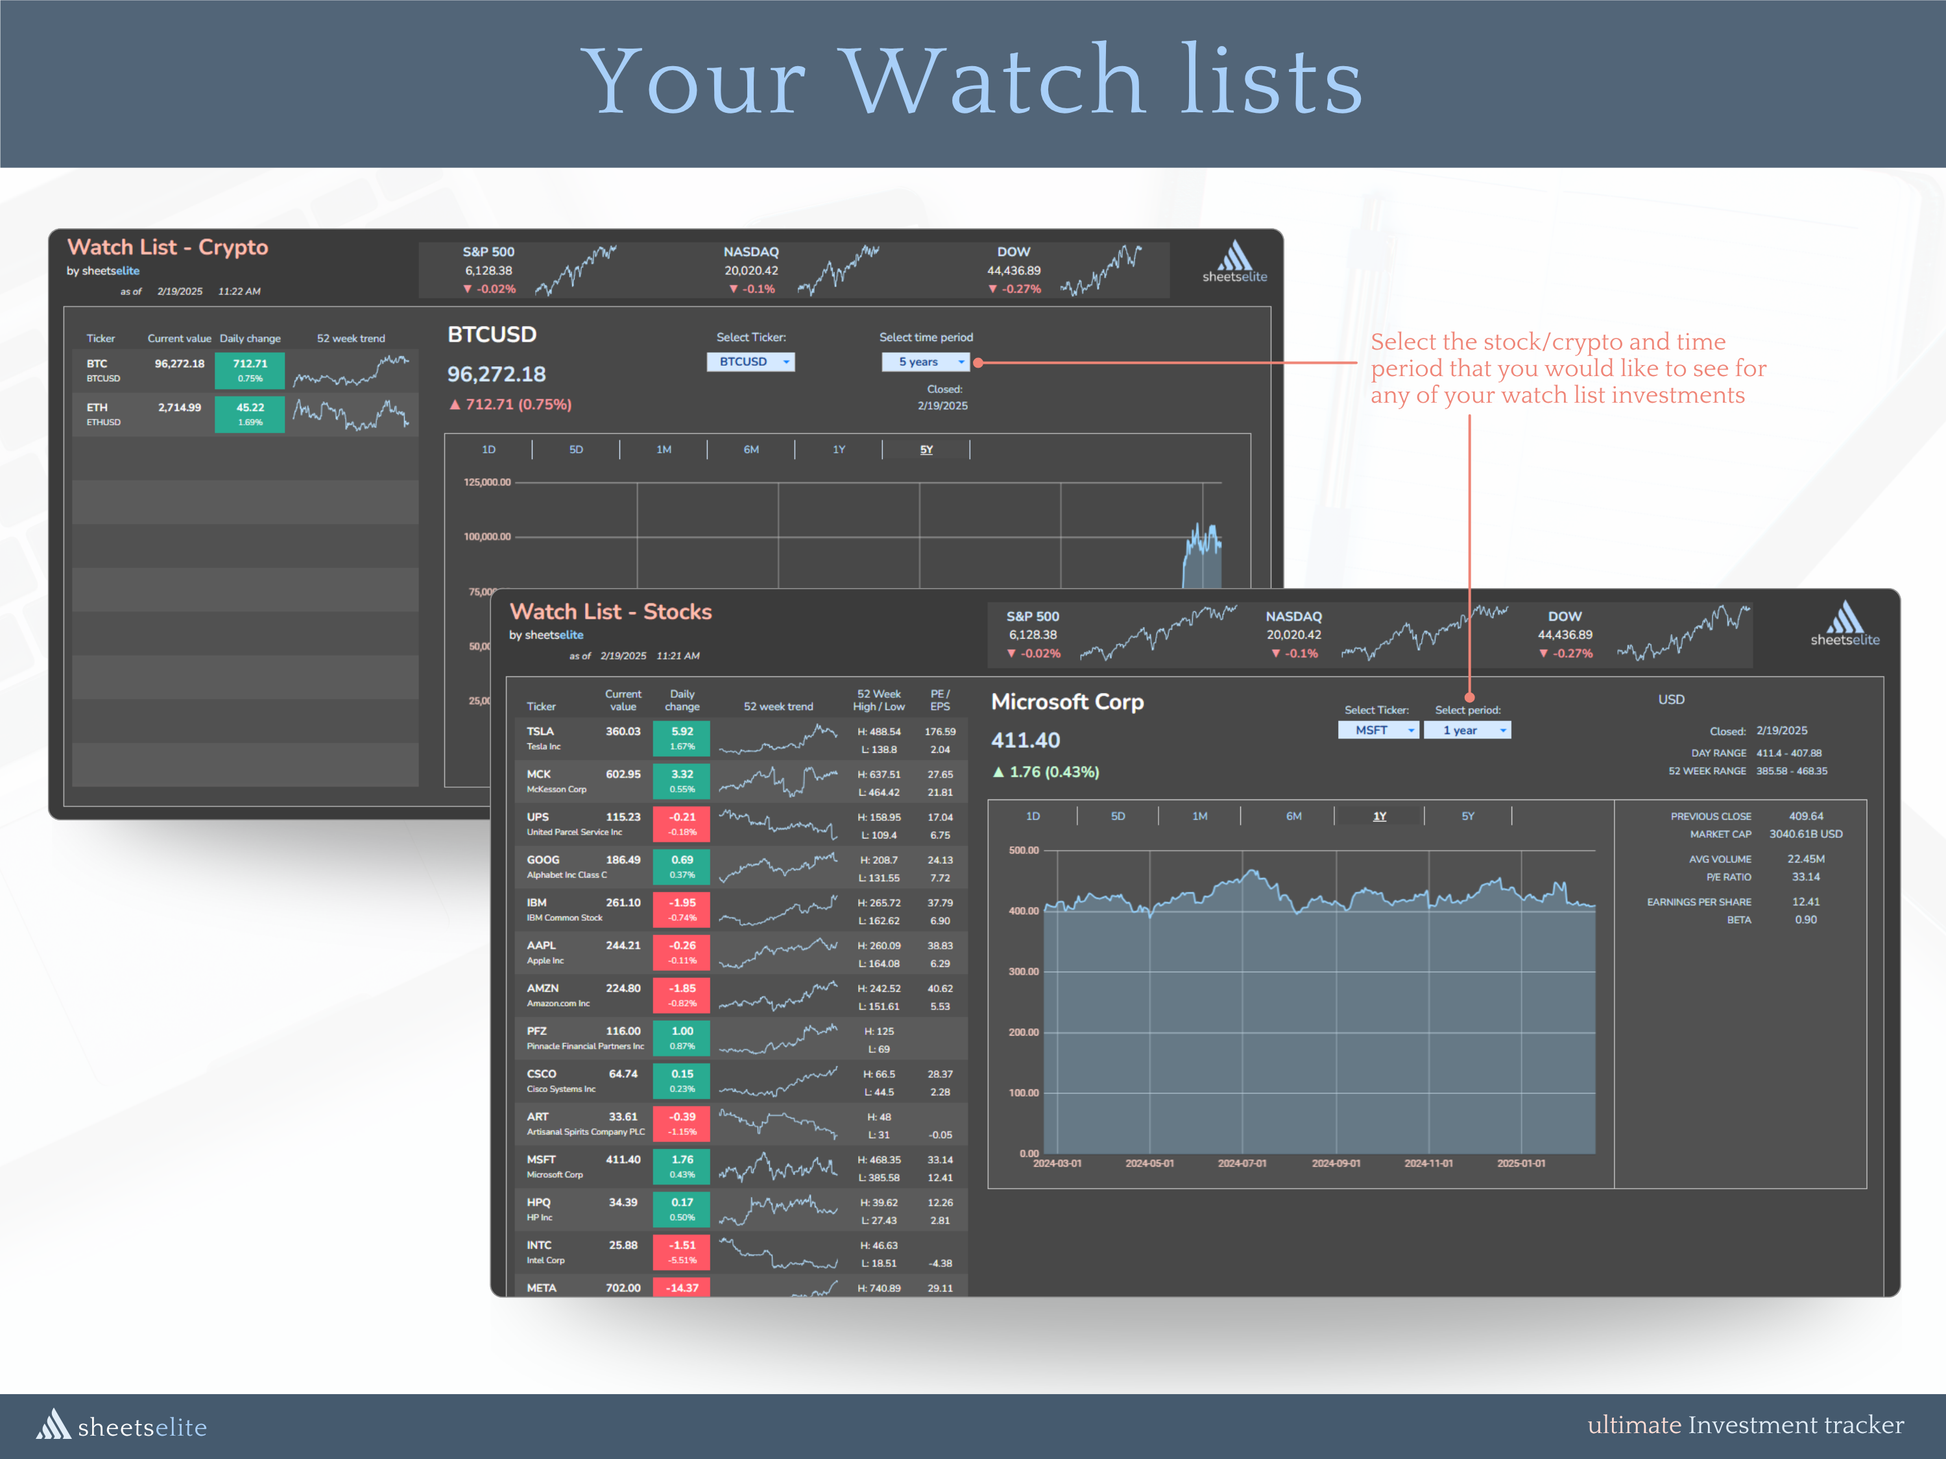1946x1459 pixels.
Task: Click the BTC 52 week trend sparkline
Action: click(351, 371)
